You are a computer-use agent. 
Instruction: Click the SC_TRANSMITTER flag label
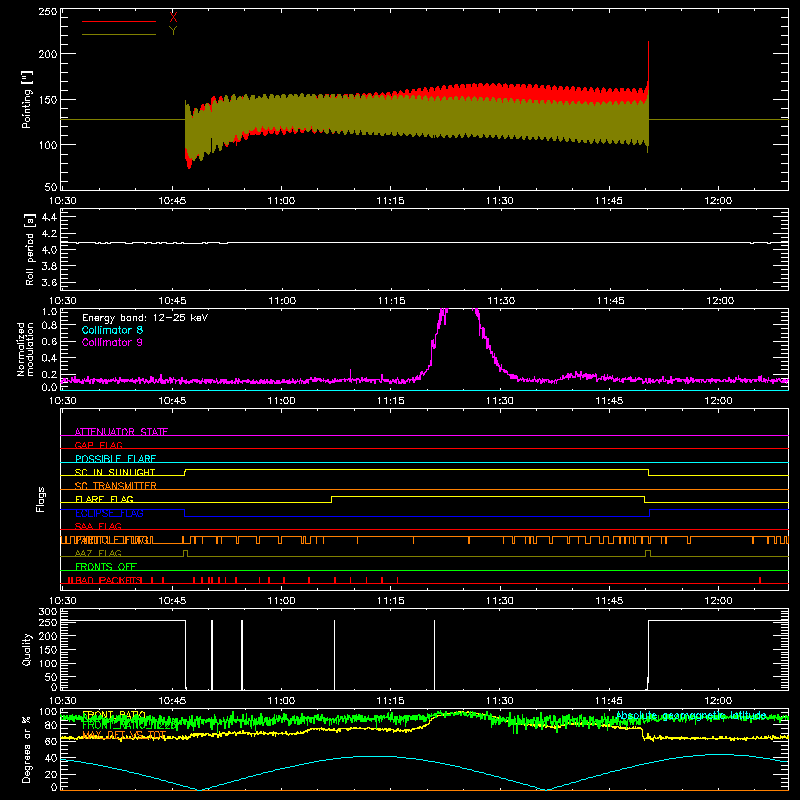click(x=116, y=486)
